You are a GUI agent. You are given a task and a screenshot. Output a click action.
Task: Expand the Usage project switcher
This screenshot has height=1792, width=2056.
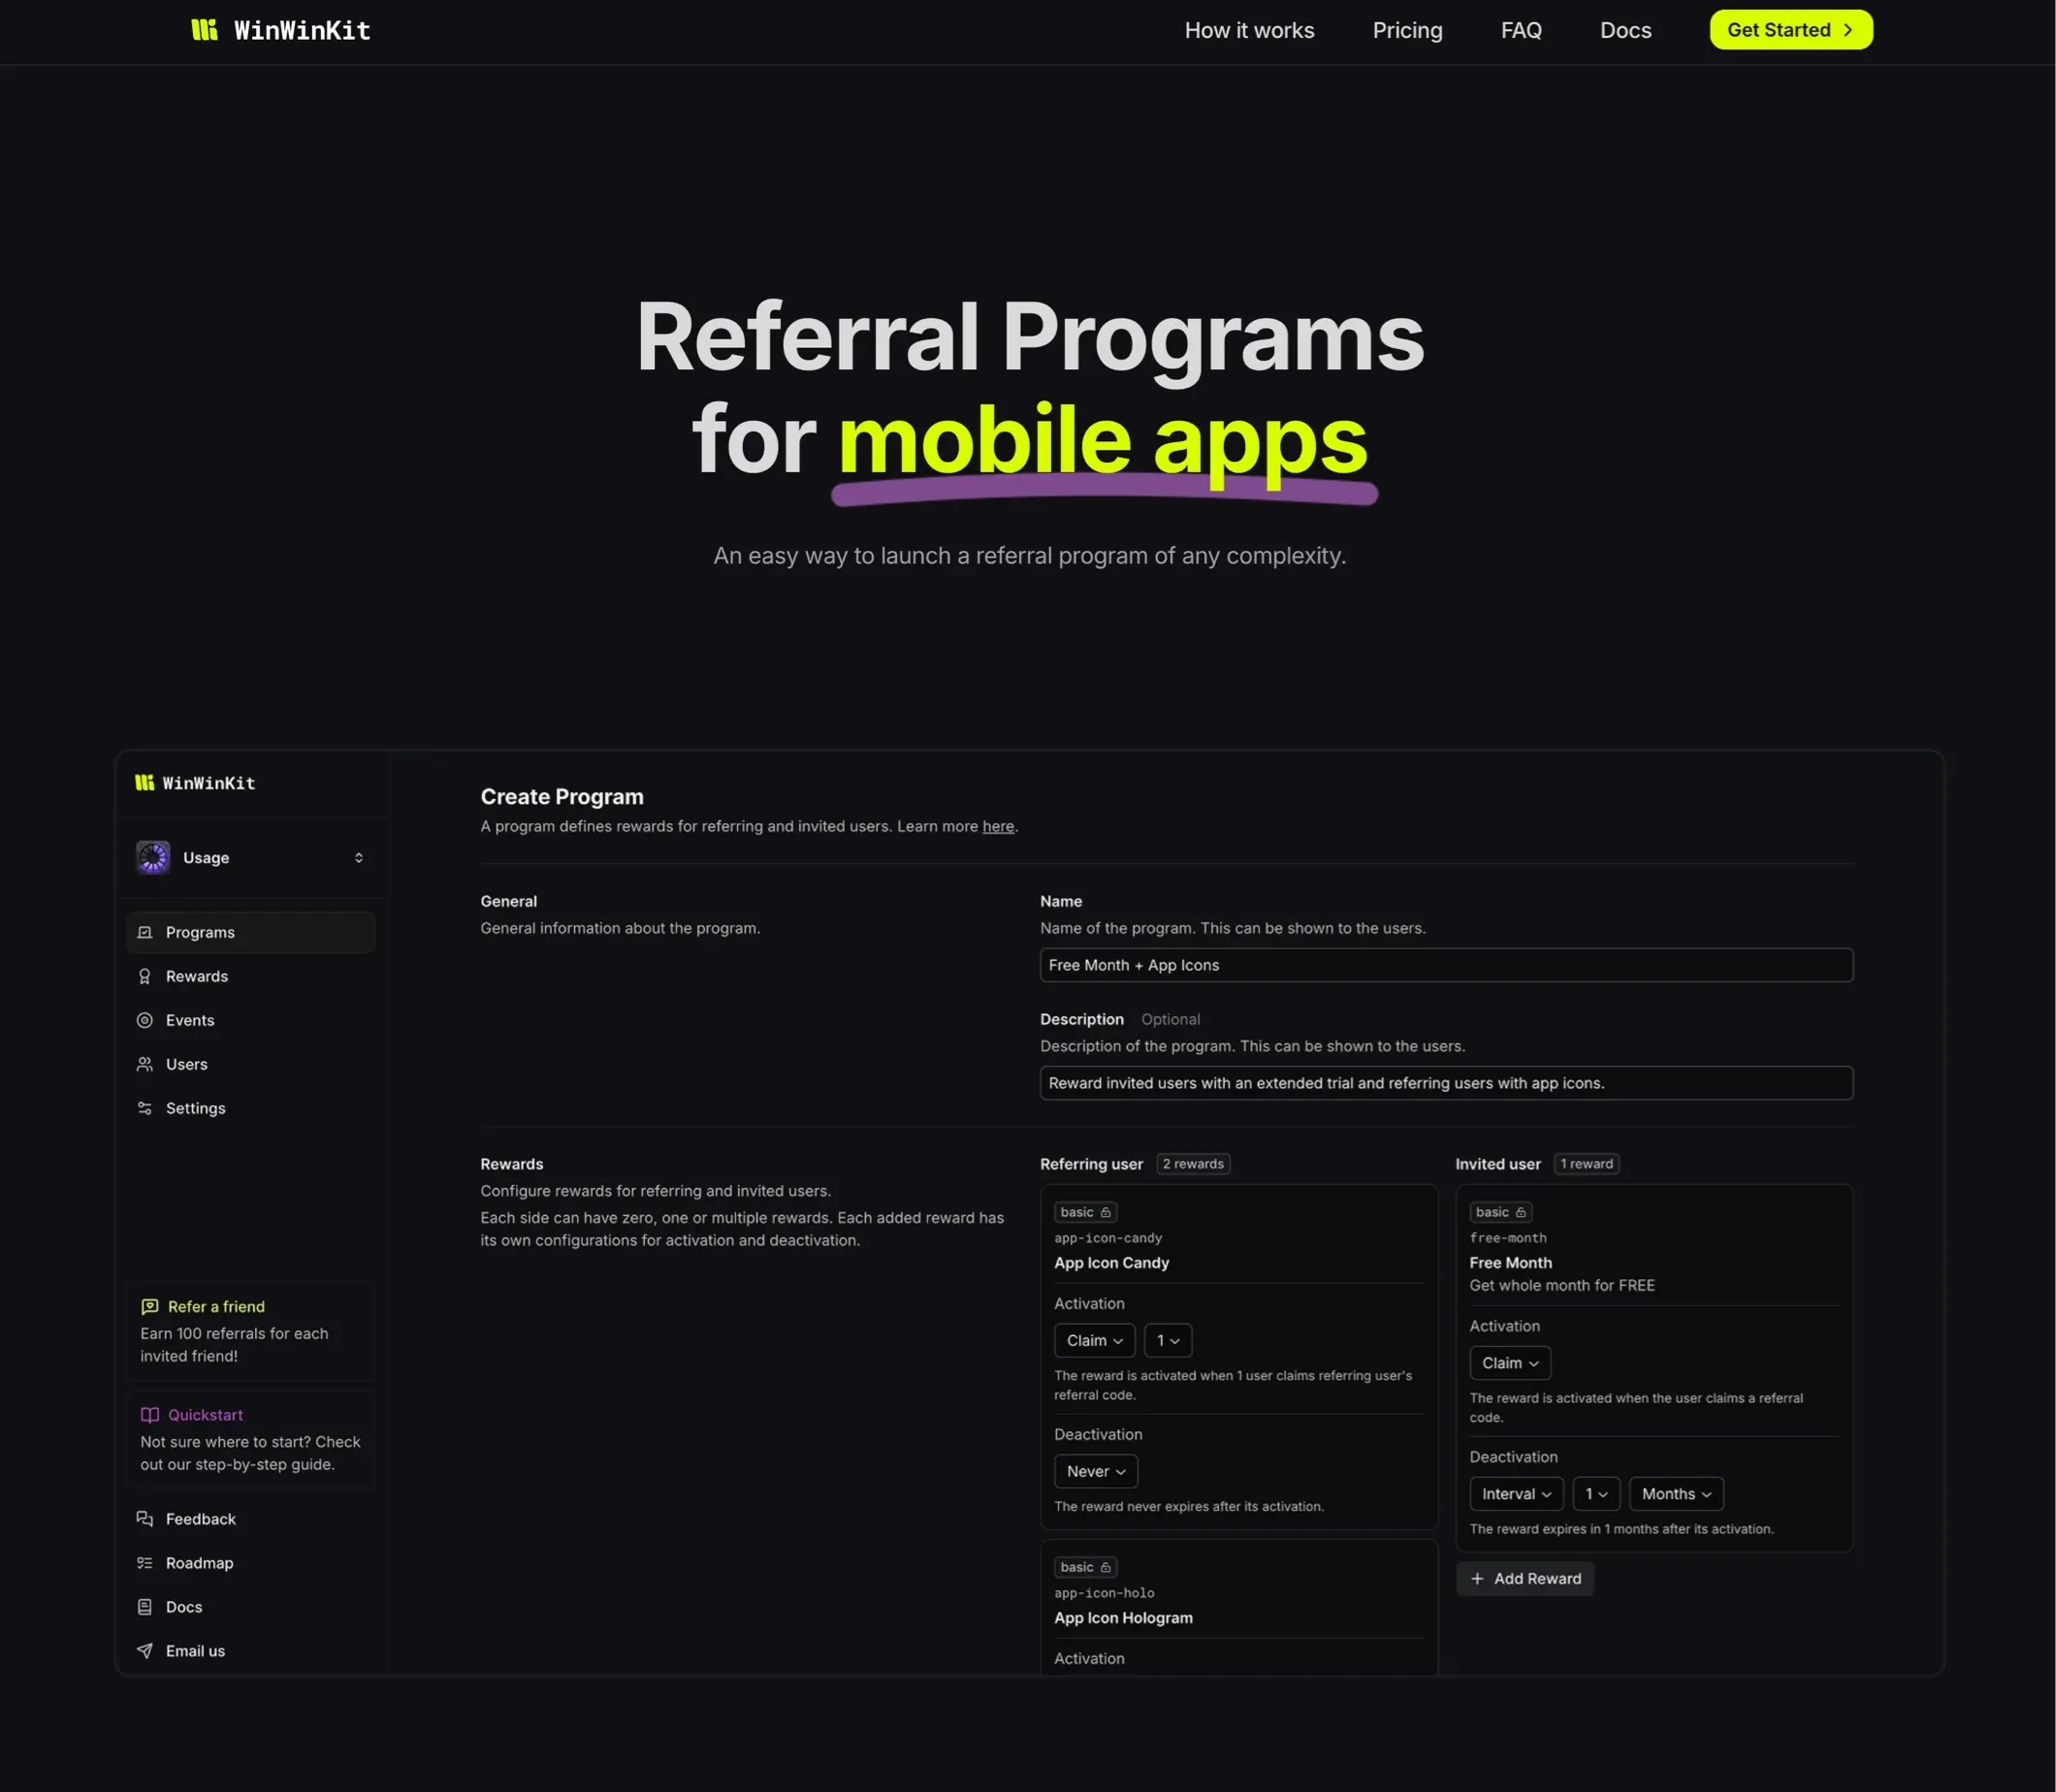[x=358, y=858]
